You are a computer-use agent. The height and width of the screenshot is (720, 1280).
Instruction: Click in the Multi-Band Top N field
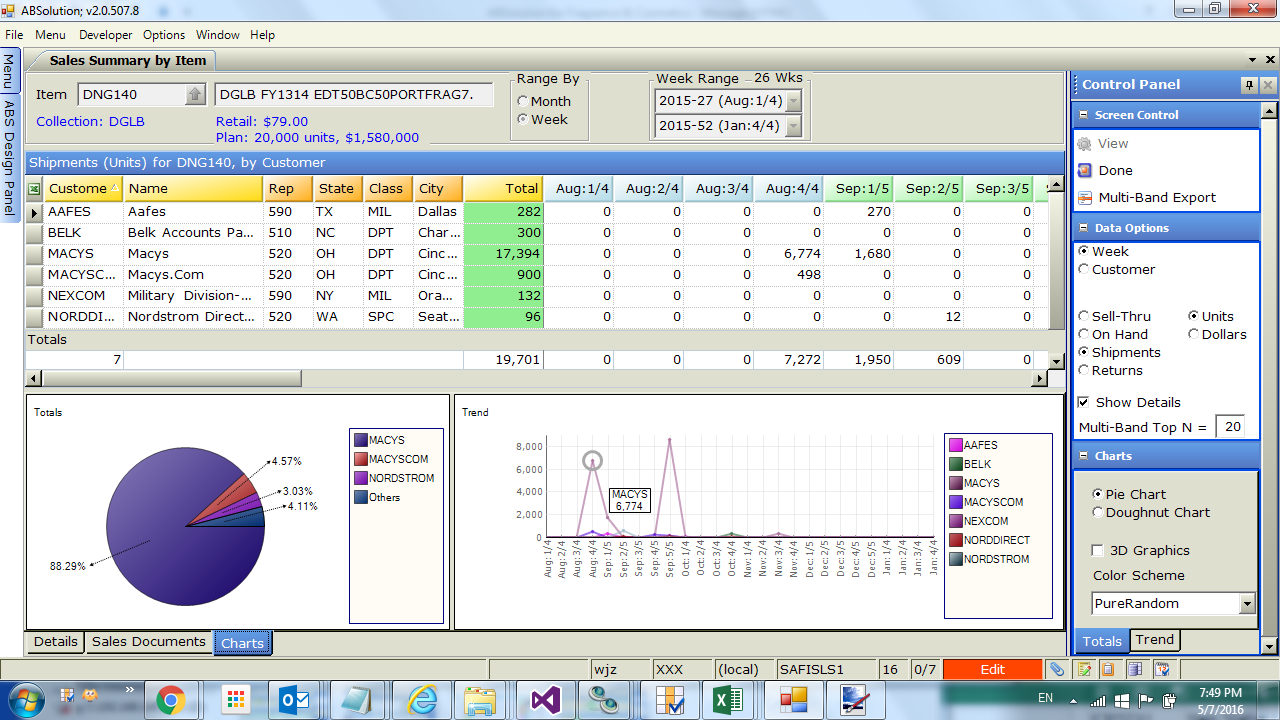point(1230,427)
